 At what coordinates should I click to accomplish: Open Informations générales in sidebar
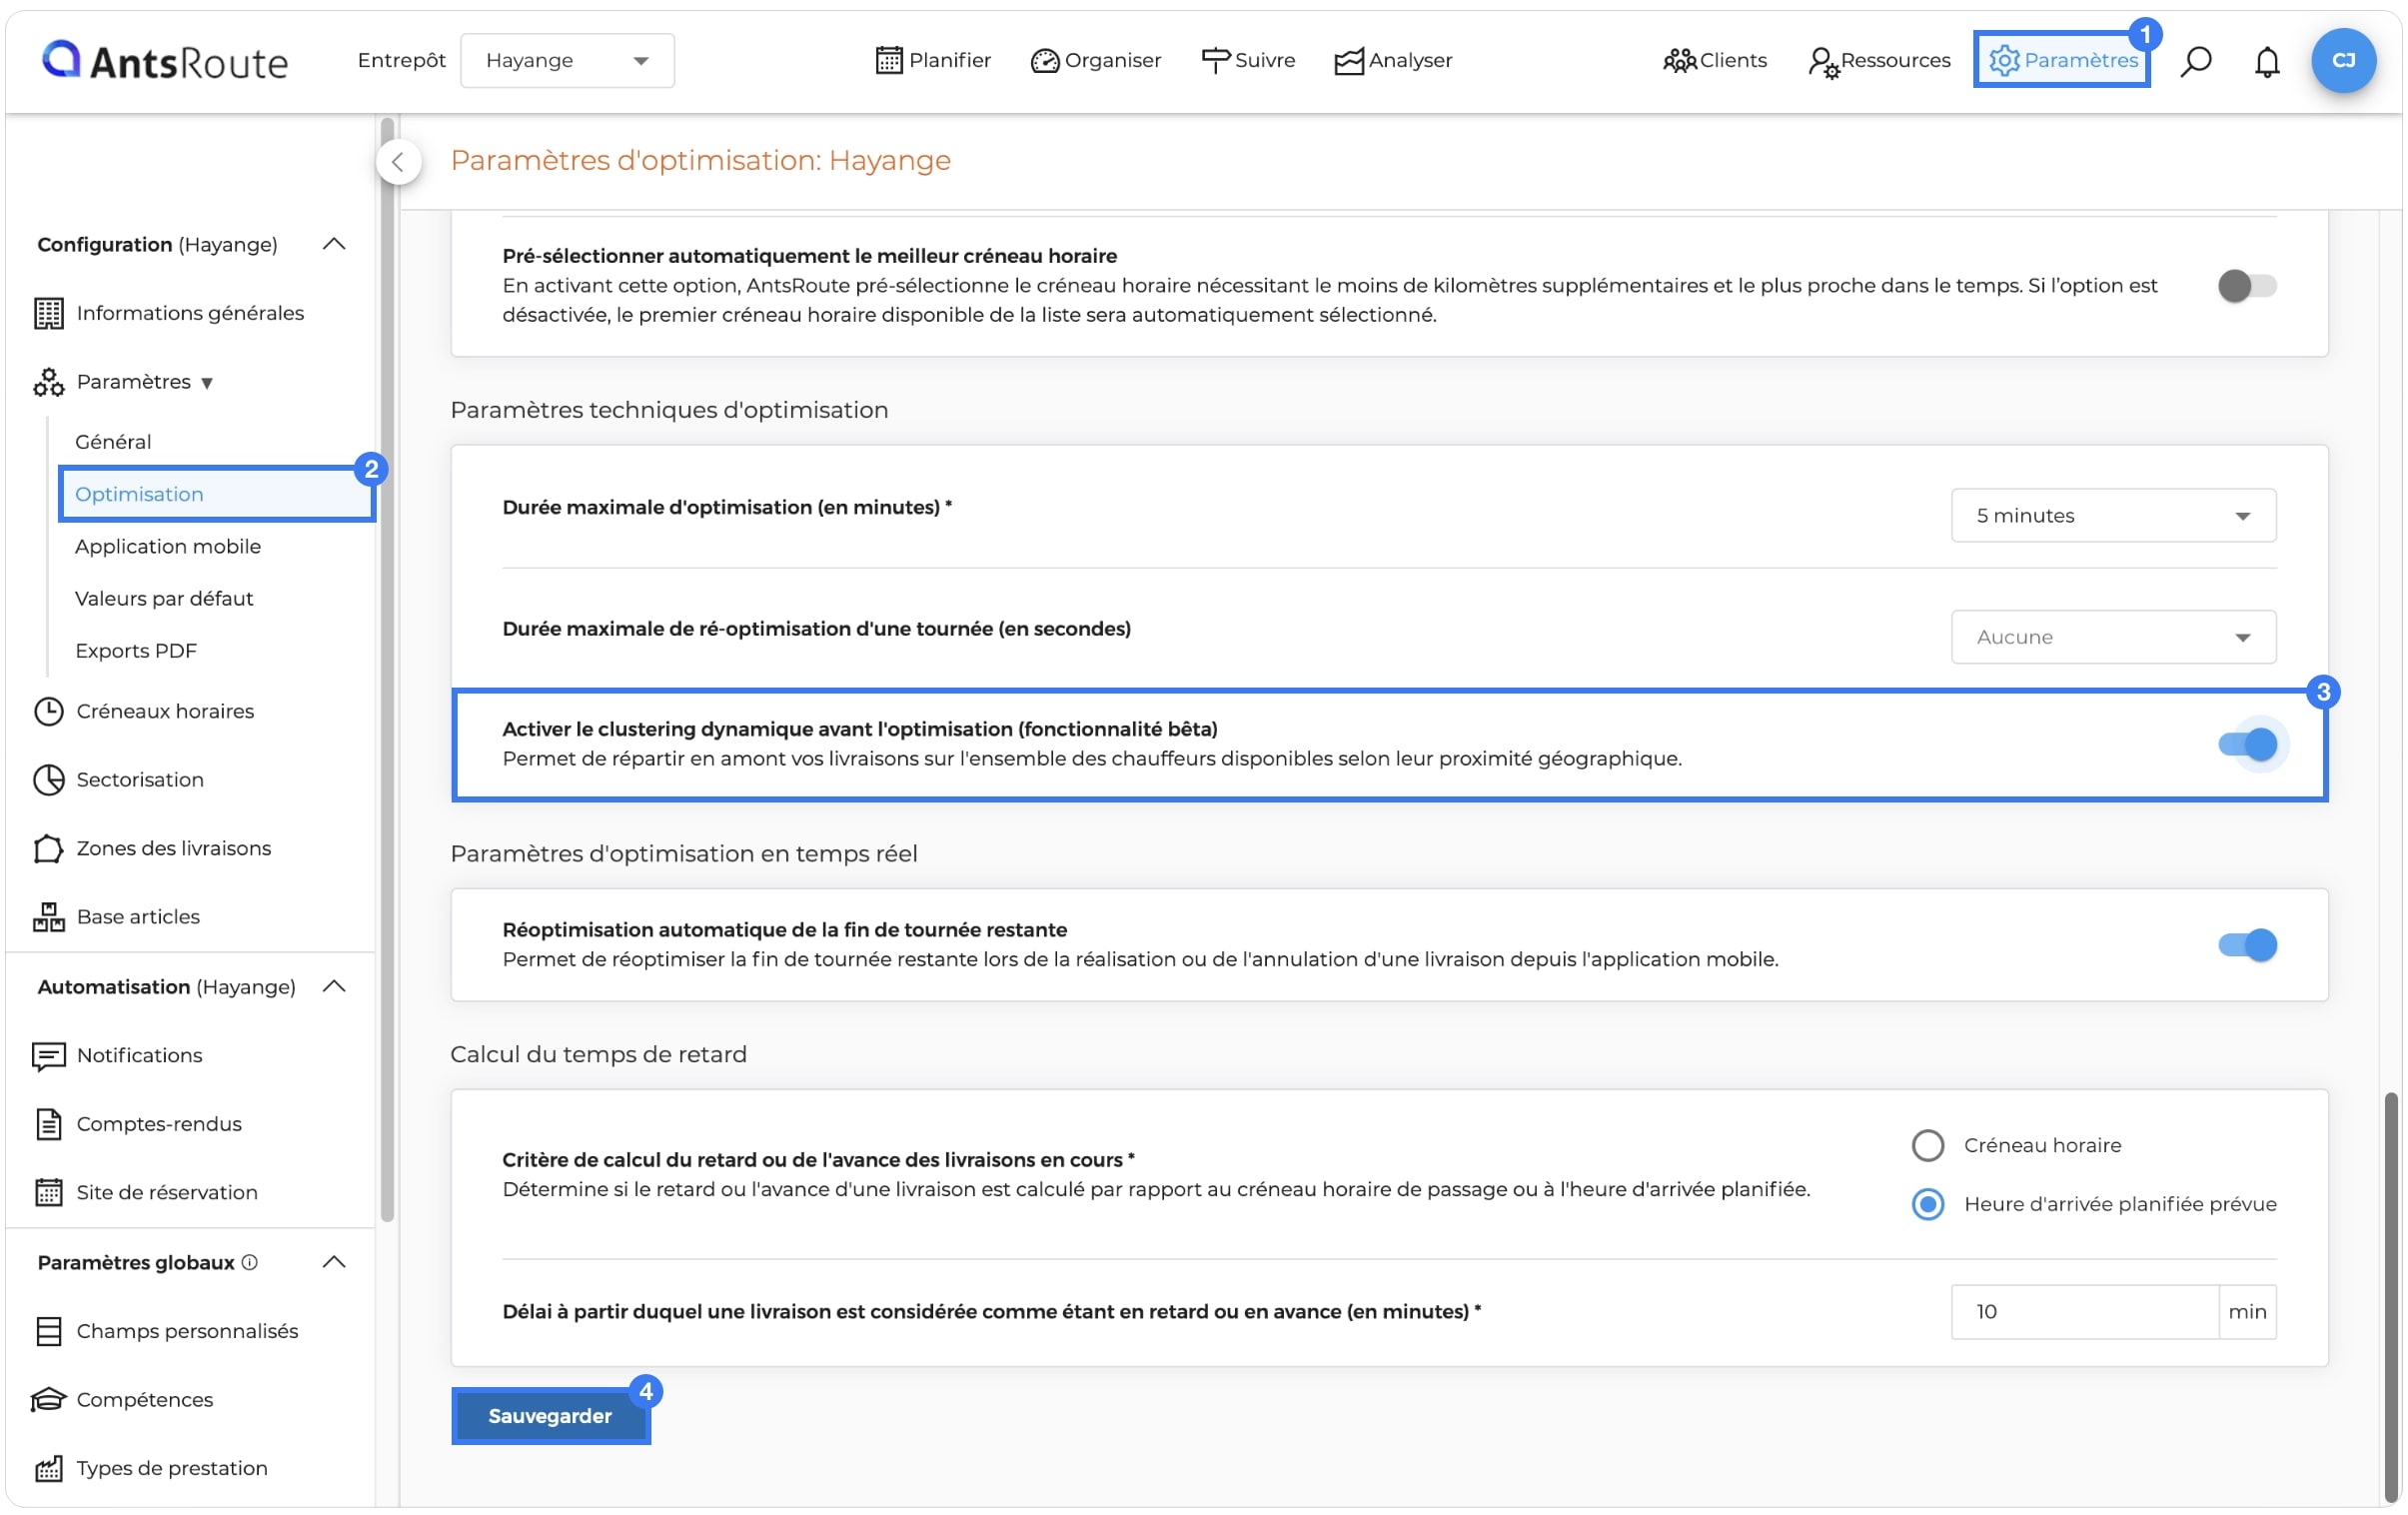pos(190,313)
